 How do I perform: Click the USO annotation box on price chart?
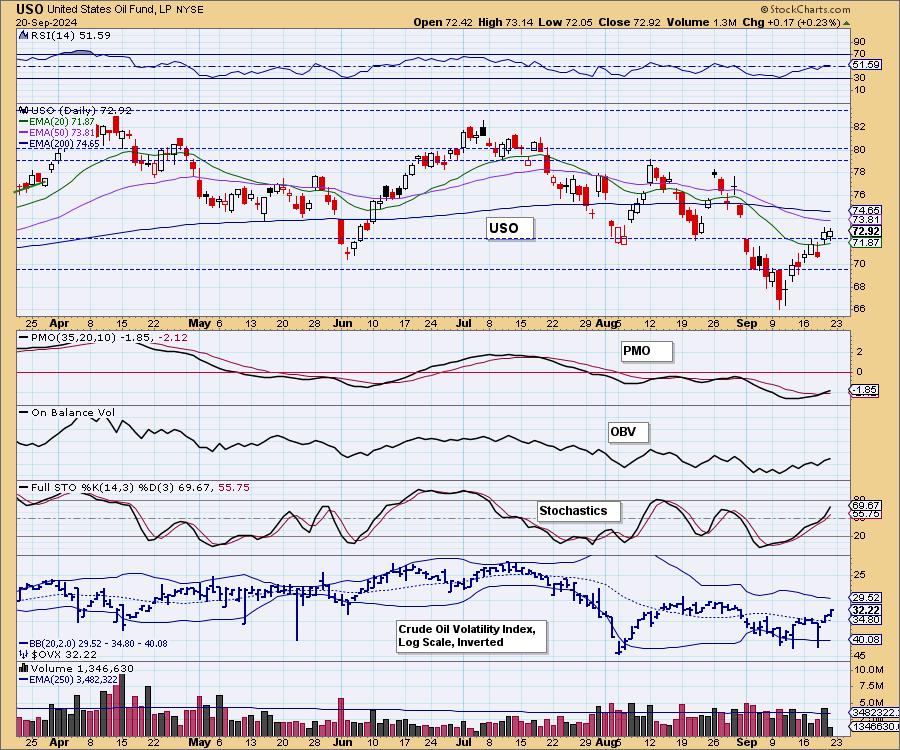click(x=510, y=228)
